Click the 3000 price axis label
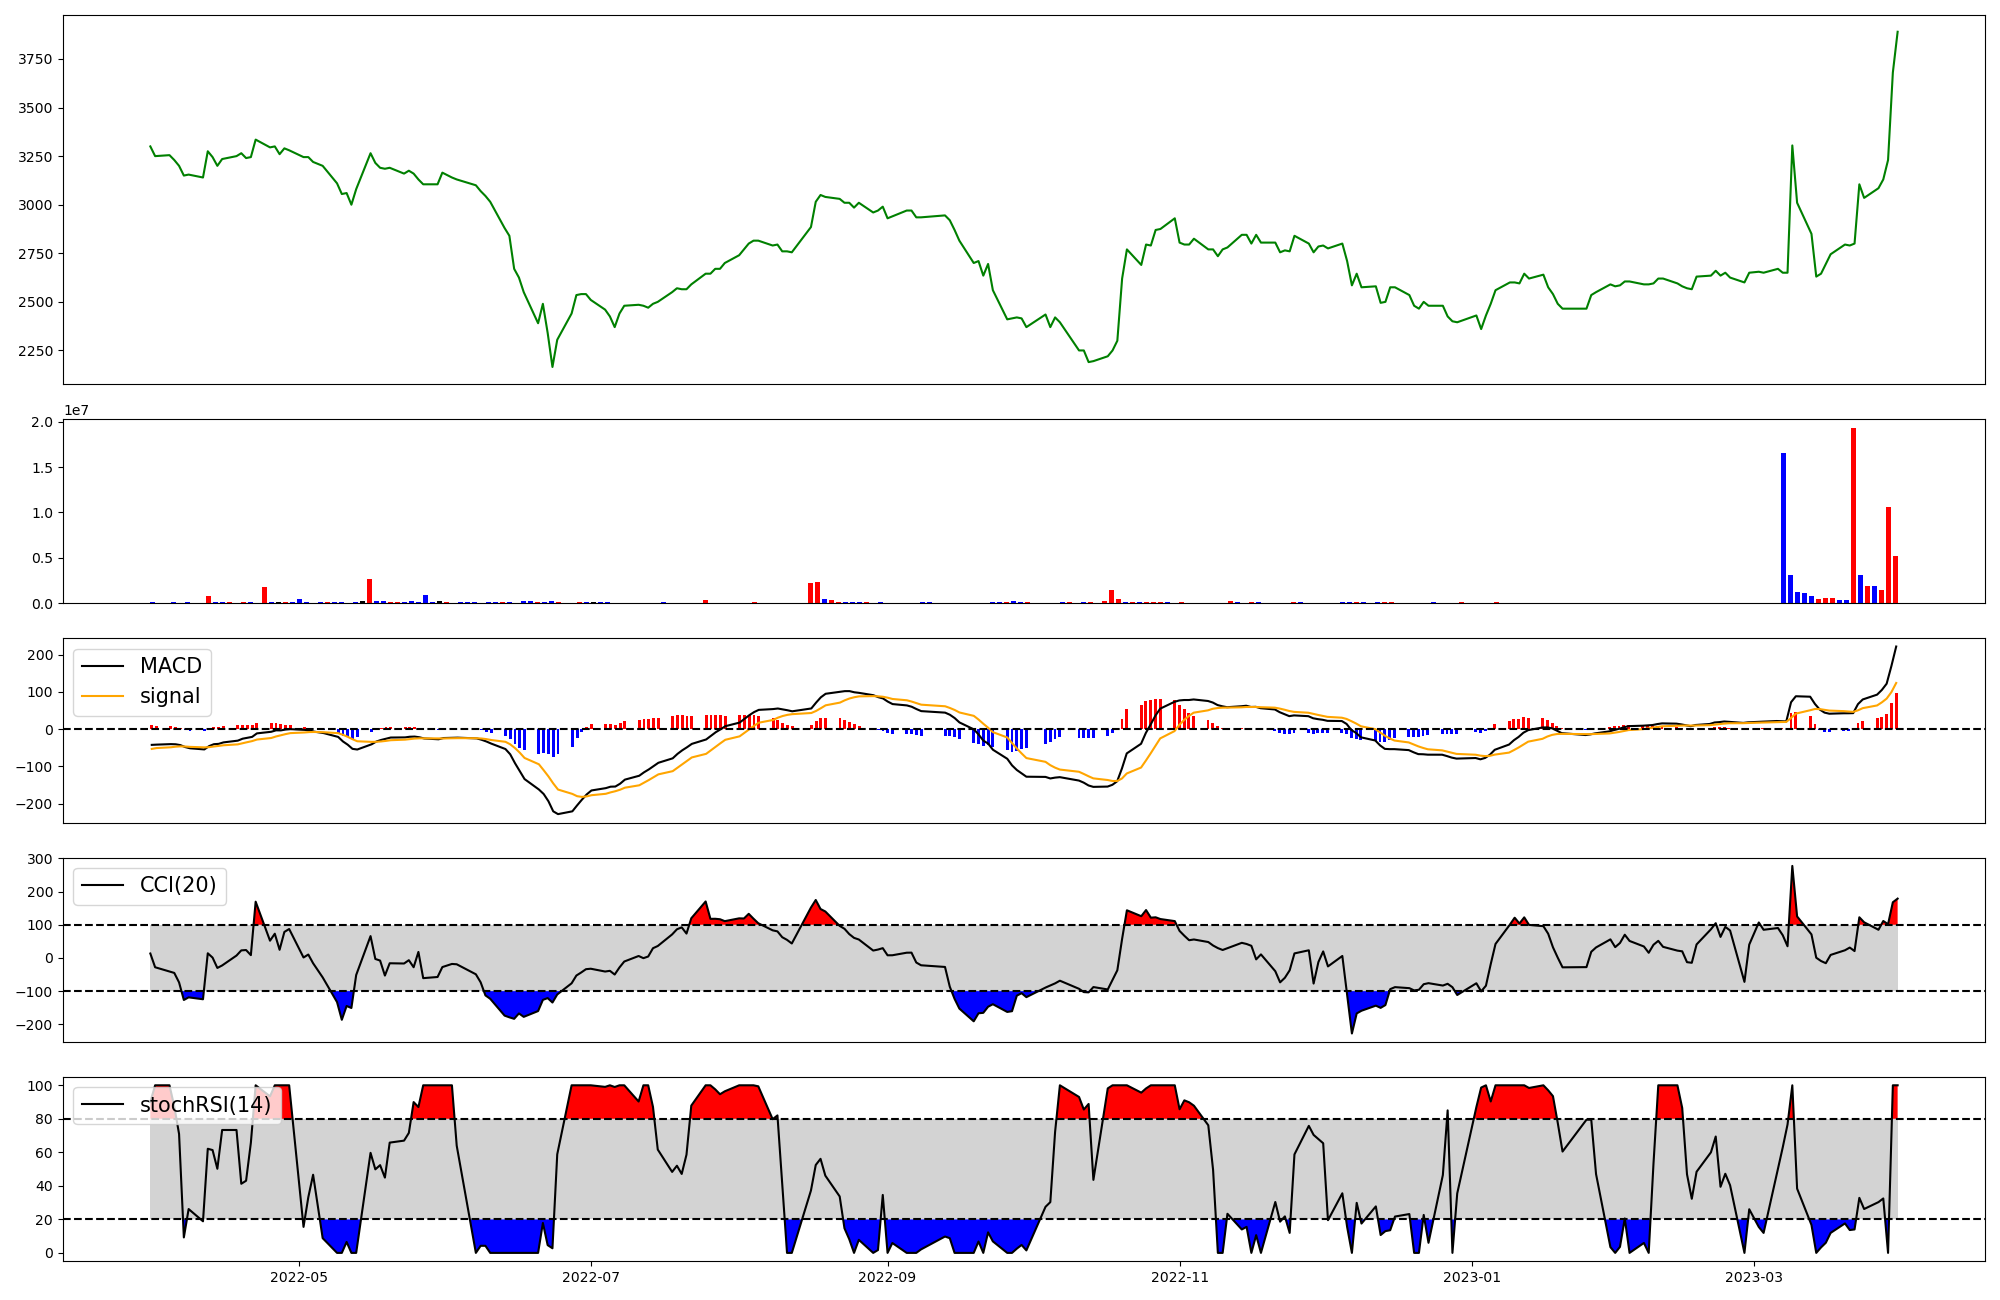 [x=35, y=206]
